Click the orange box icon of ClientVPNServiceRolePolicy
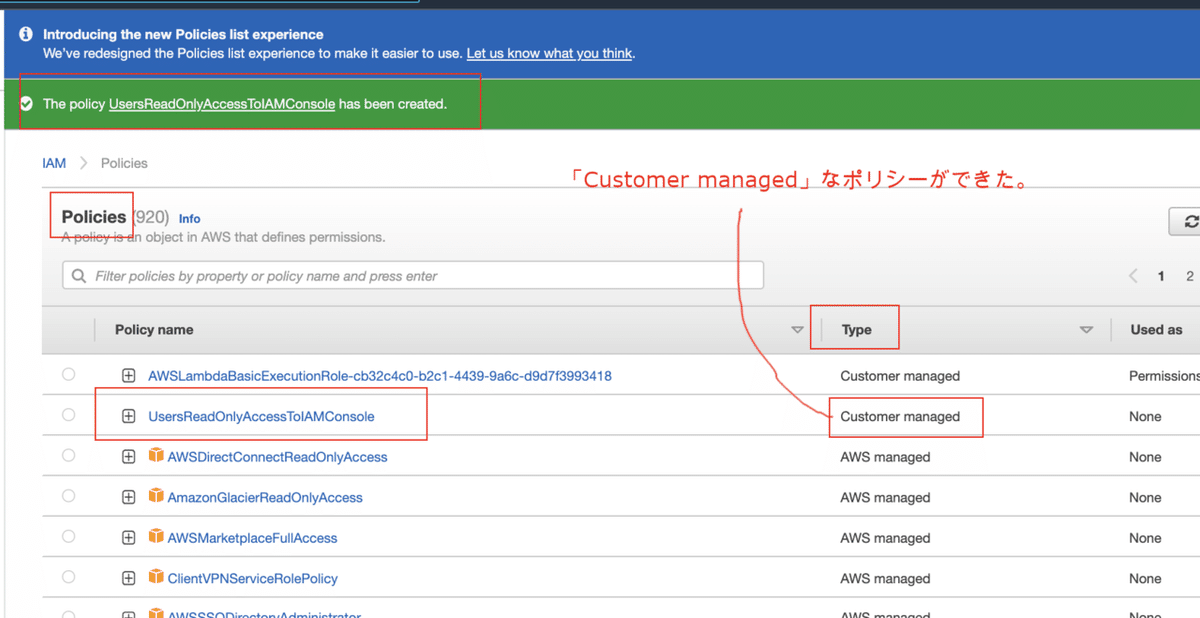The image size is (1200, 618). click(x=156, y=577)
